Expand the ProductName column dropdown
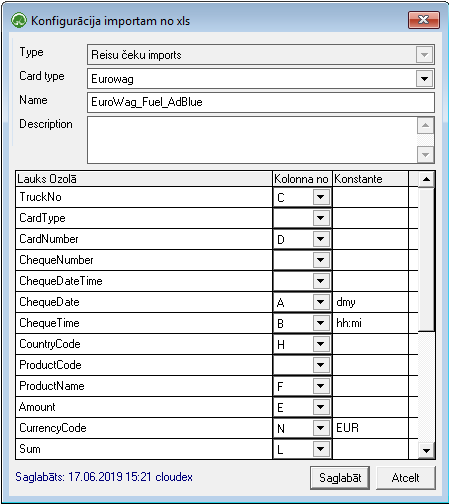Image resolution: width=449 pixels, height=504 pixels. (x=321, y=386)
